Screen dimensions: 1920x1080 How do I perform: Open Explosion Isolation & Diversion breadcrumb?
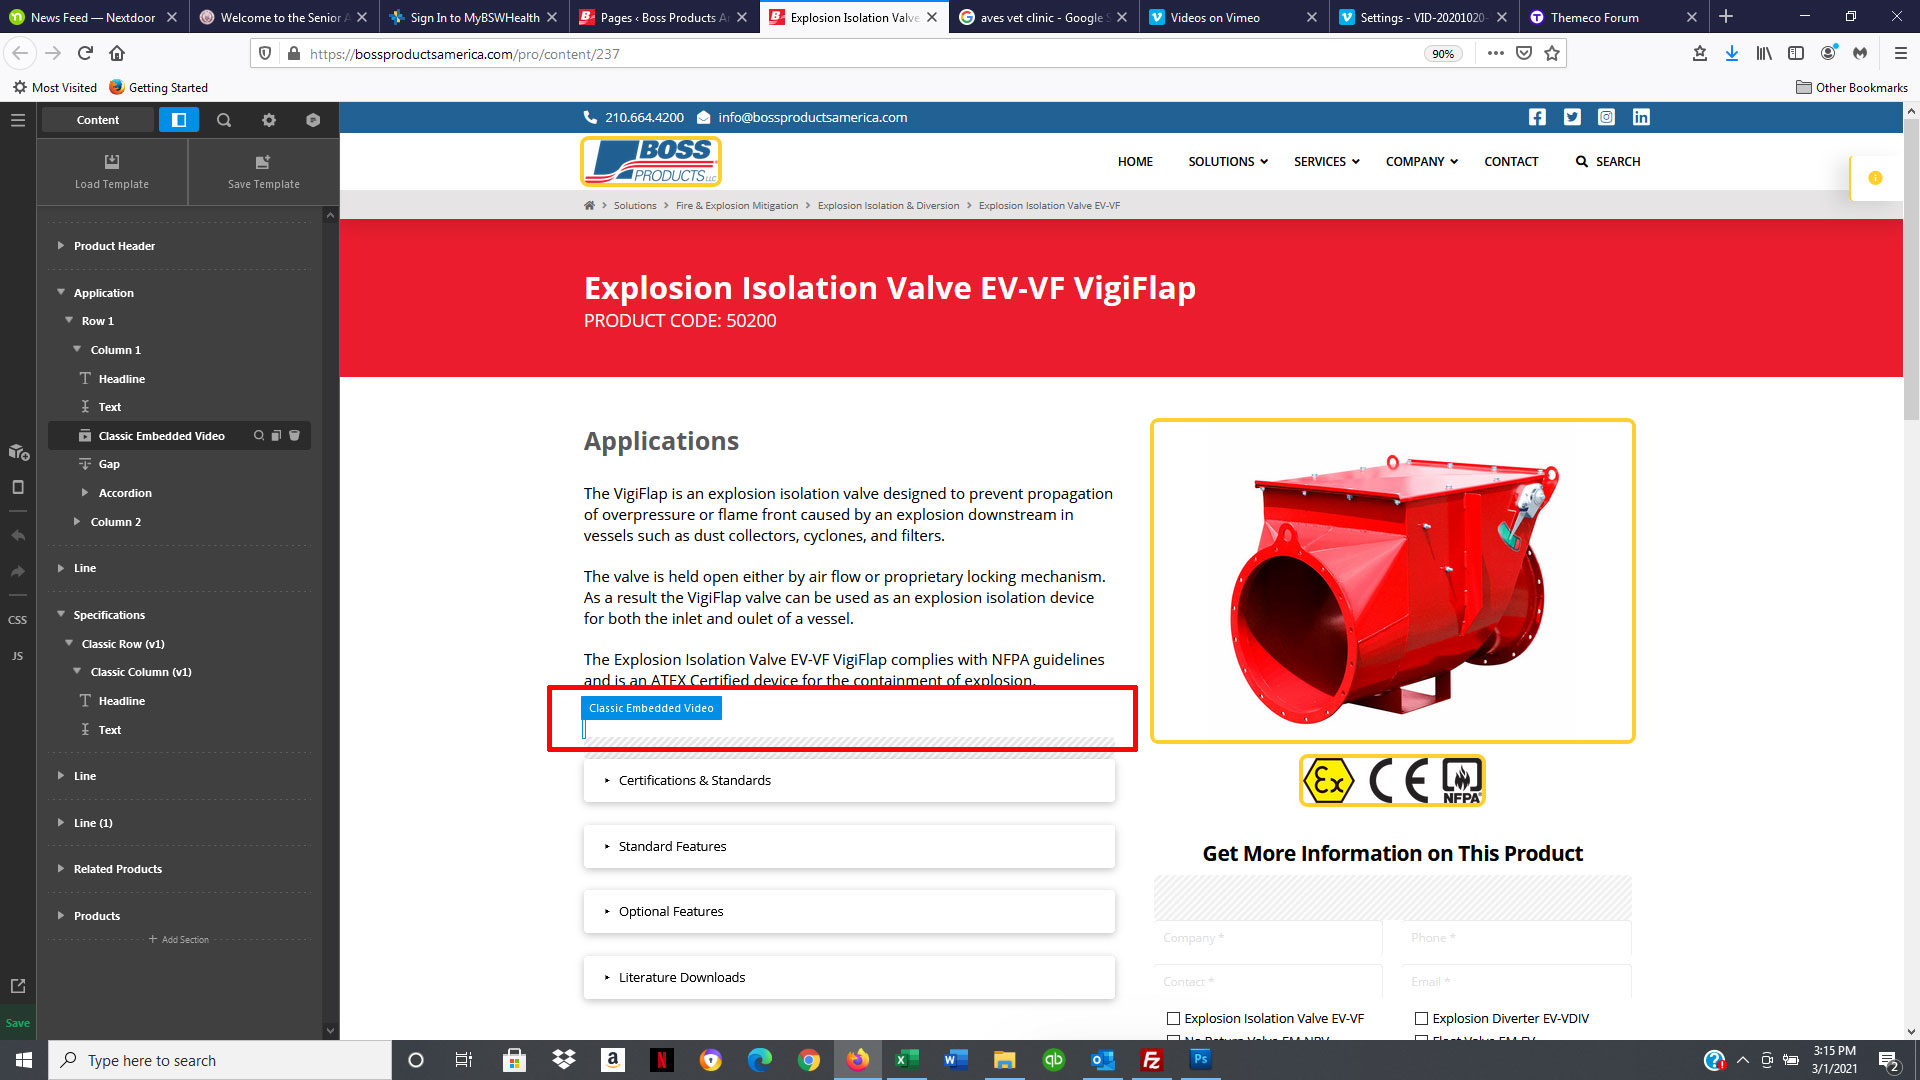click(888, 206)
